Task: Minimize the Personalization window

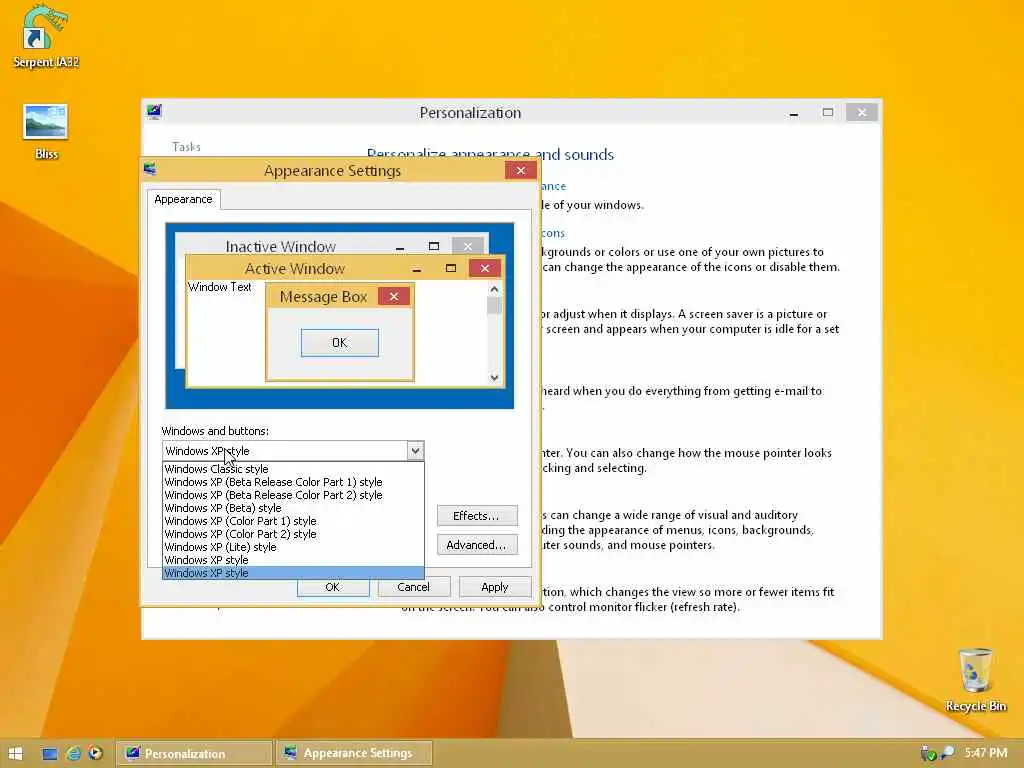Action: click(x=793, y=113)
